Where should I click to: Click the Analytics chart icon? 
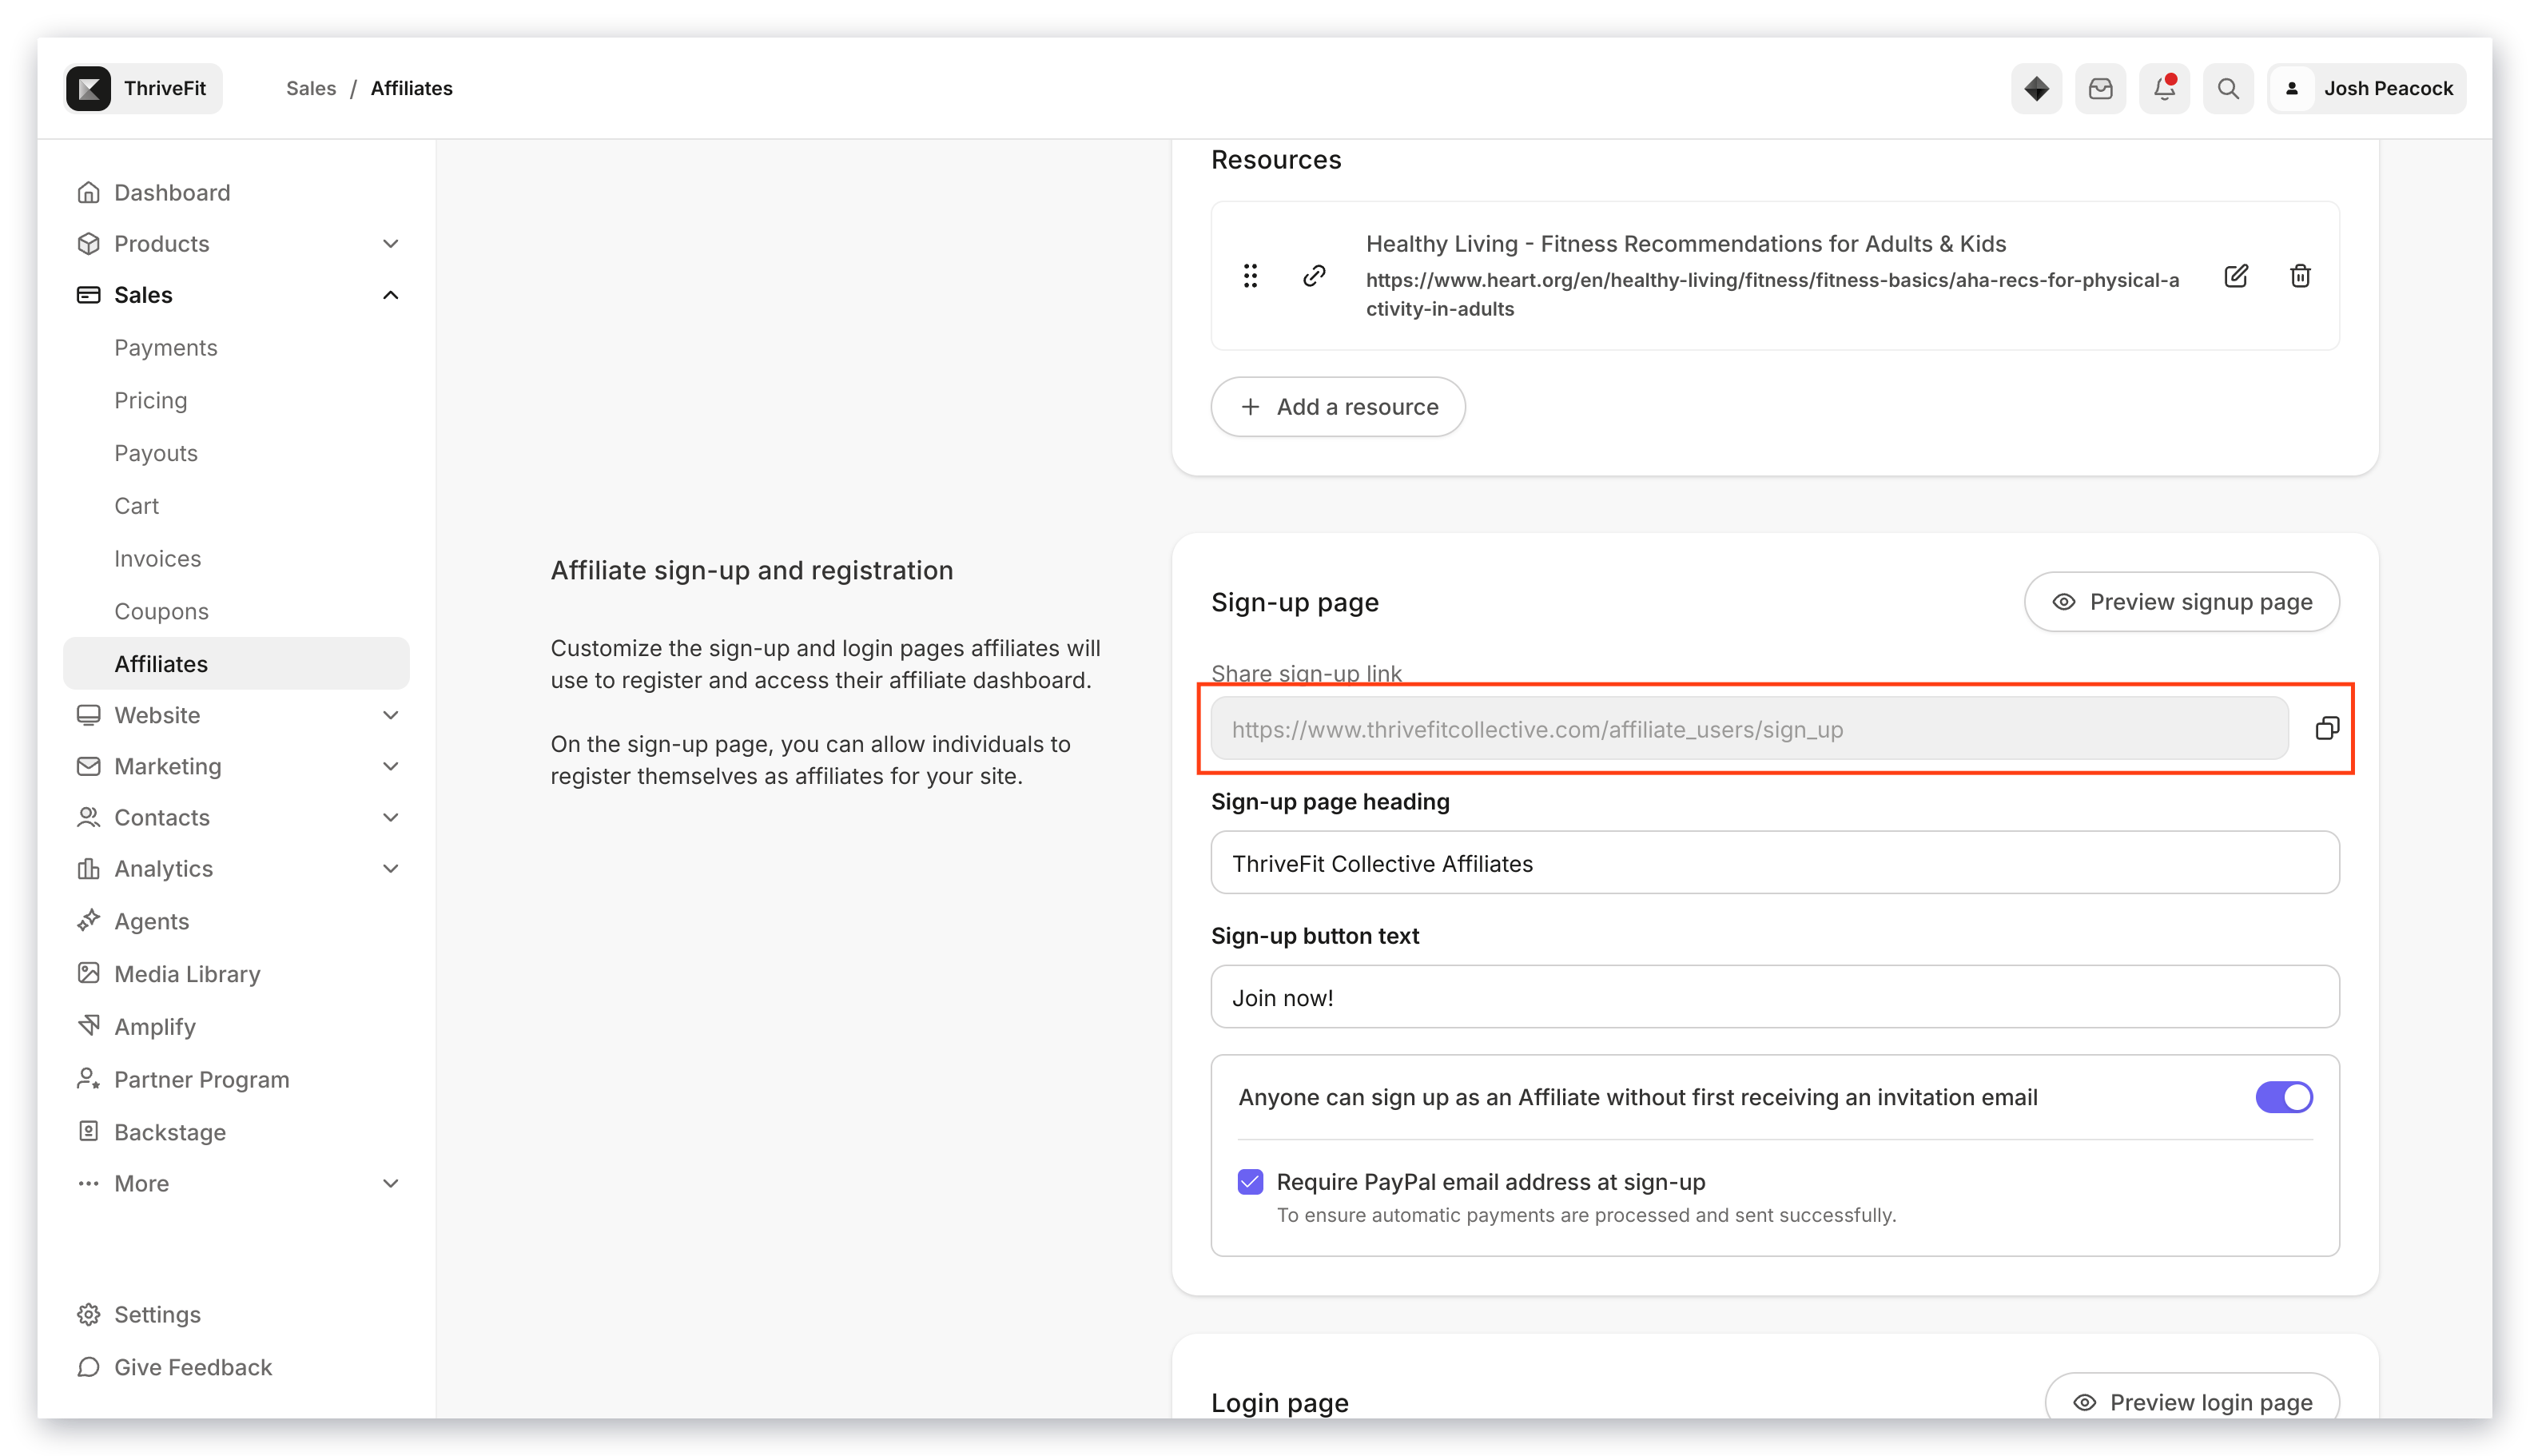coord(89,868)
